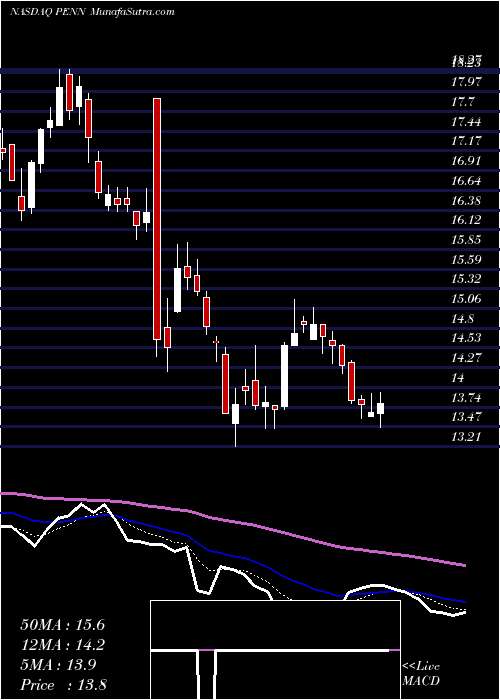500x700 pixels.
Task: Select the 17.17 price label
Action: click(466, 141)
